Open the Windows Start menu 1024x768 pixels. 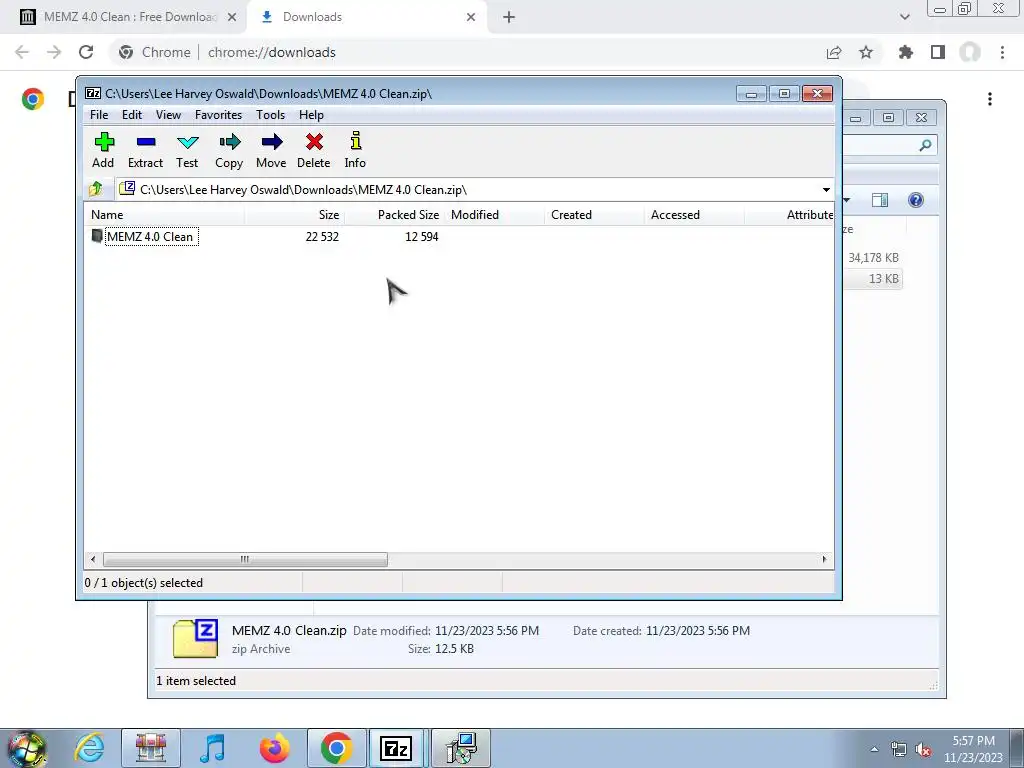27,749
